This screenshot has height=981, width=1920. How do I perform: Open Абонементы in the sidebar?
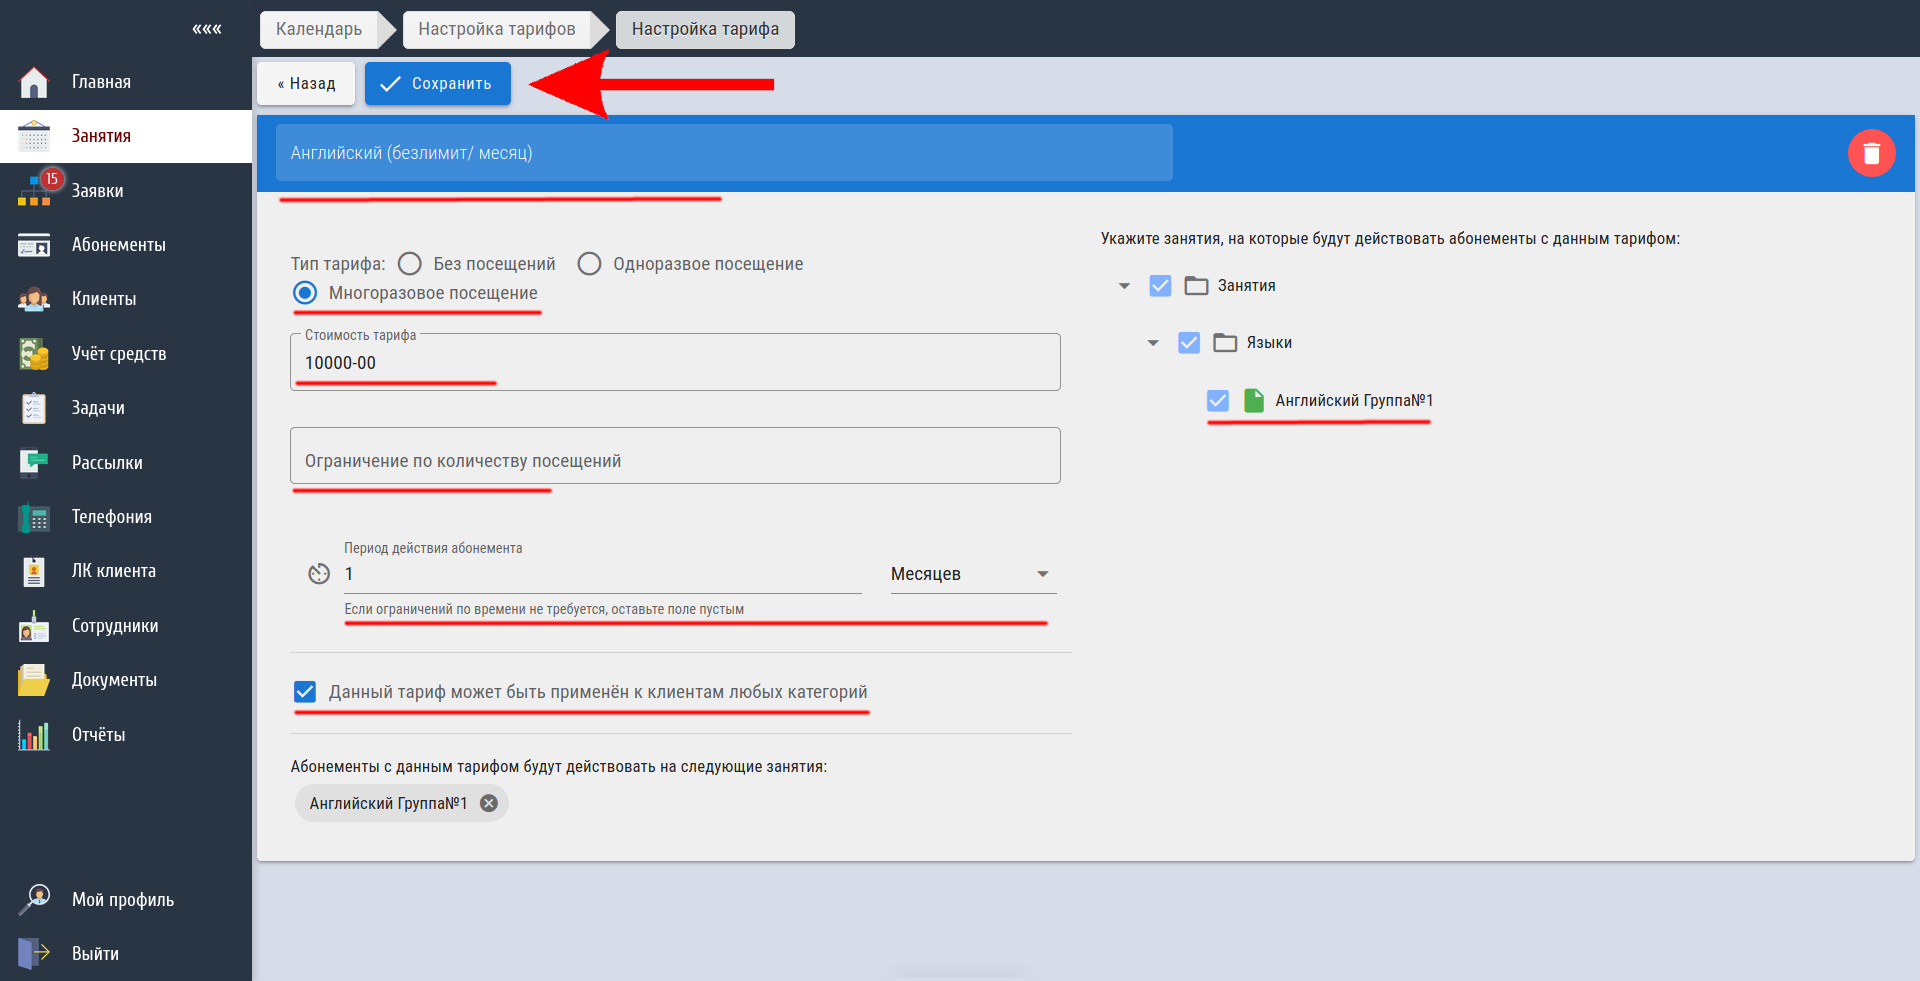click(126, 245)
